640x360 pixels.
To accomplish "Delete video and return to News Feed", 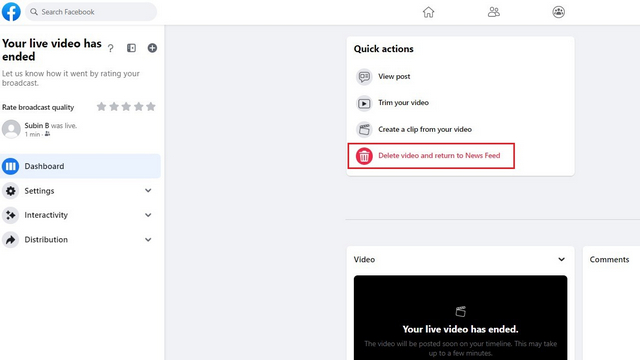I will [x=431, y=156].
